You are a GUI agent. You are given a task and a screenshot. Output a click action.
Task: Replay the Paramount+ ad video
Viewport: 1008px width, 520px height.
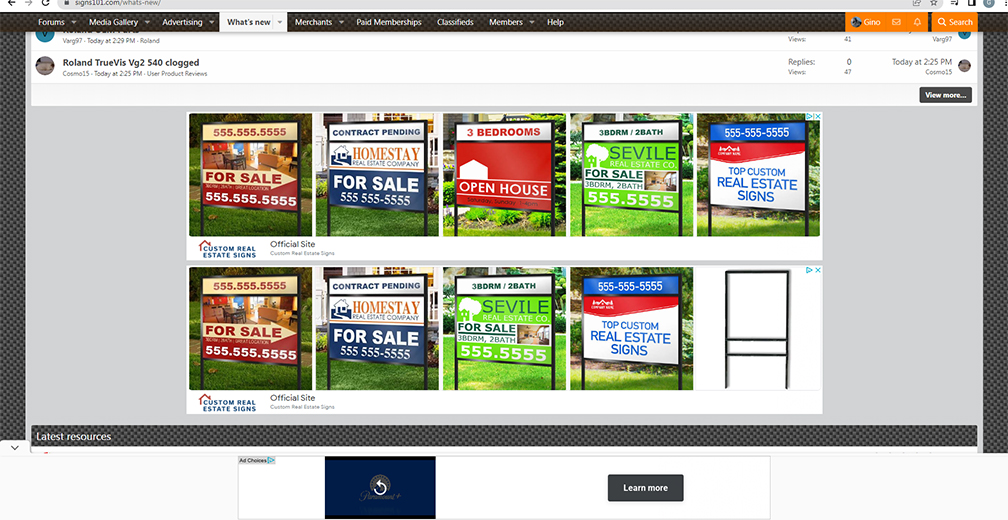[380, 487]
